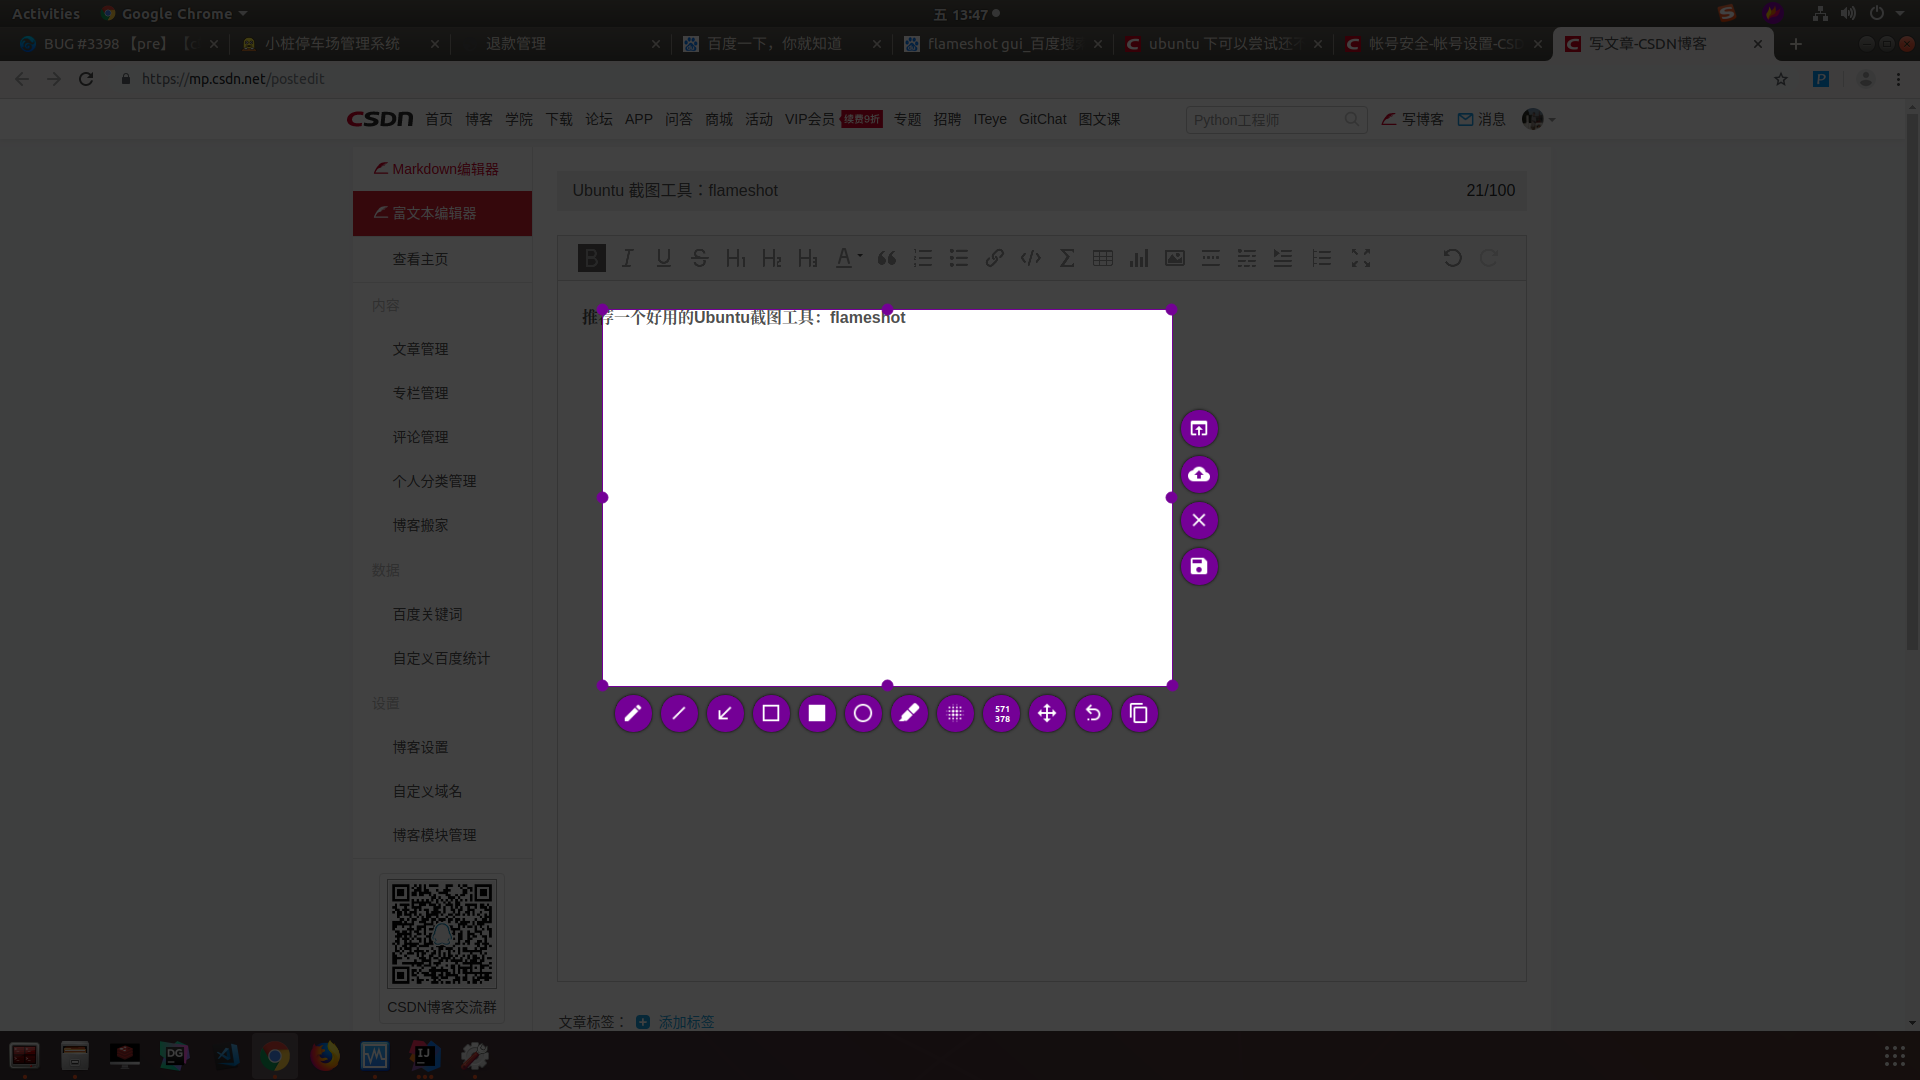Select Flameshot straight line tool

coord(679,713)
